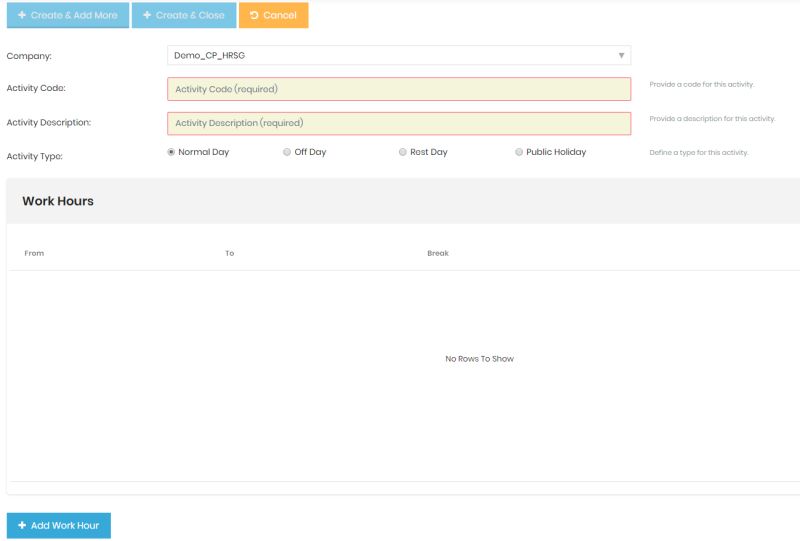Click into the Activity Code input field
The height and width of the screenshot is (541, 800).
click(x=399, y=89)
